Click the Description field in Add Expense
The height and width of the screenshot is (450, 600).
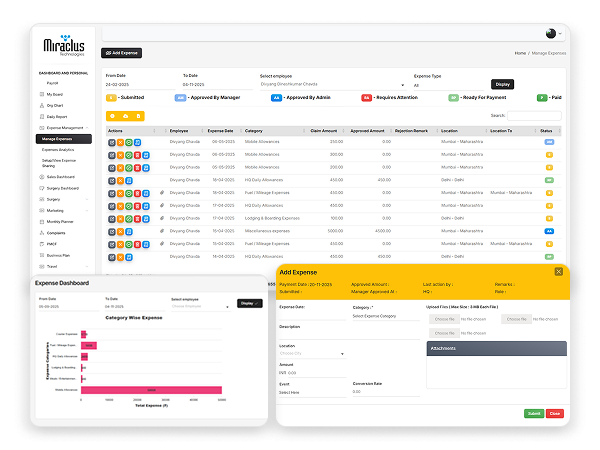(x=349, y=334)
